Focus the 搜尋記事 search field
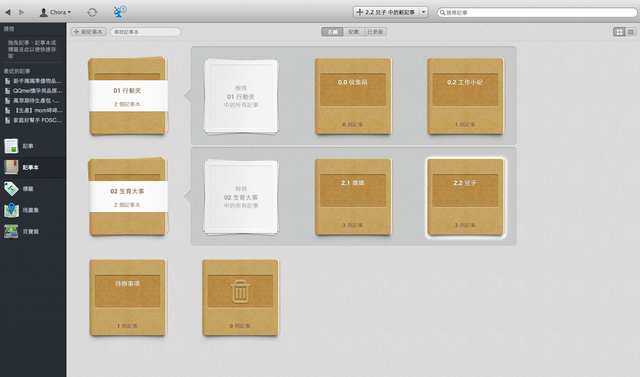The height and width of the screenshot is (377, 640). pyautogui.click(x=537, y=13)
